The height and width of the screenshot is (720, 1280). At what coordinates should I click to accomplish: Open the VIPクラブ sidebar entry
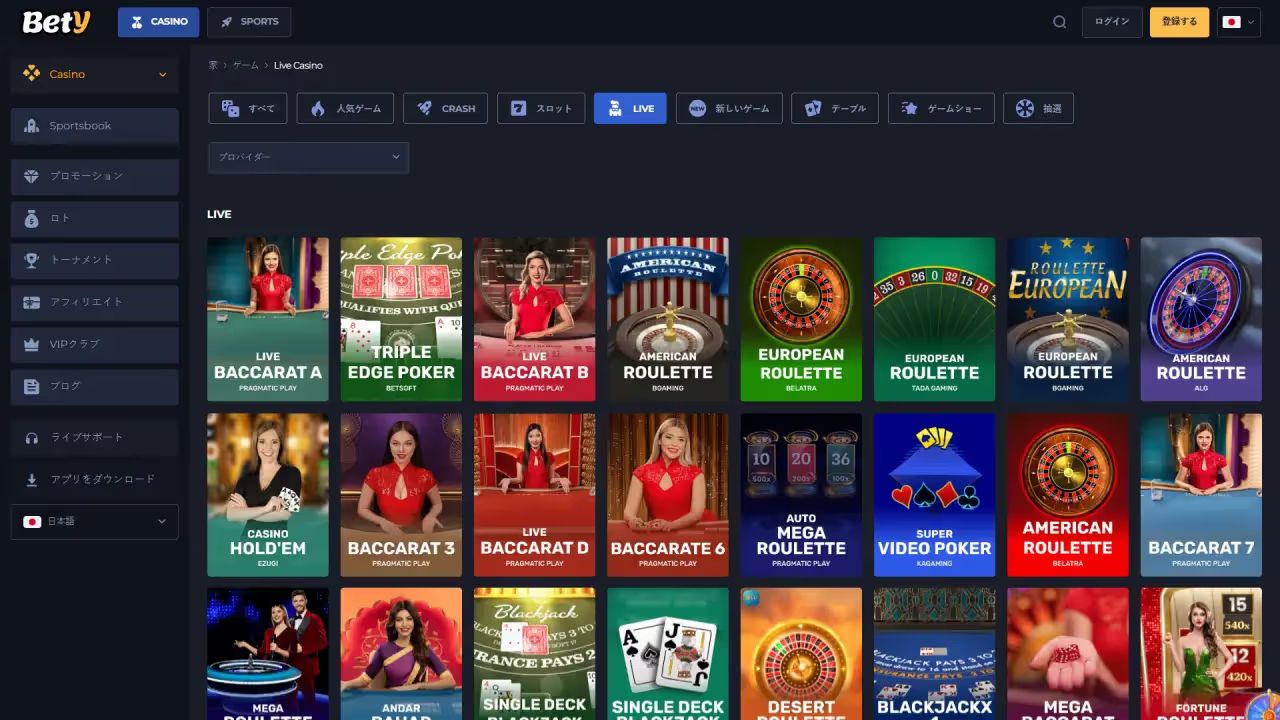(x=95, y=344)
